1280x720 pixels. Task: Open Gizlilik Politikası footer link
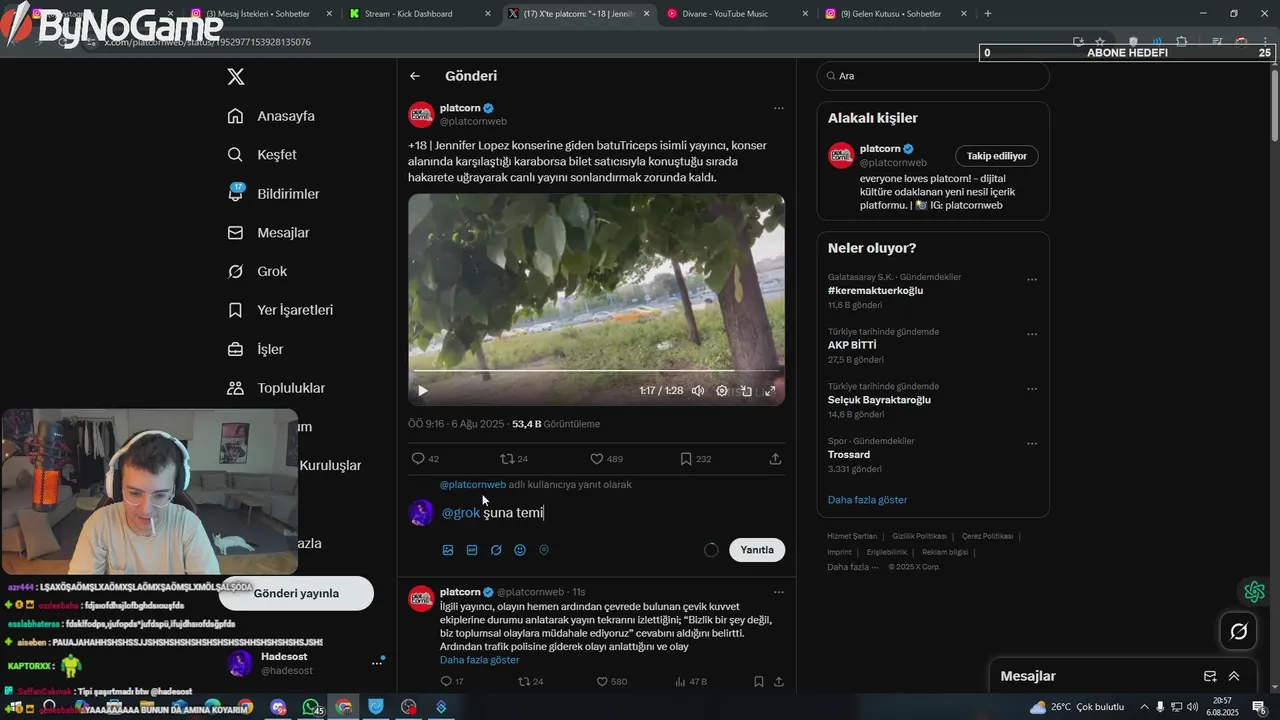pos(919,536)
